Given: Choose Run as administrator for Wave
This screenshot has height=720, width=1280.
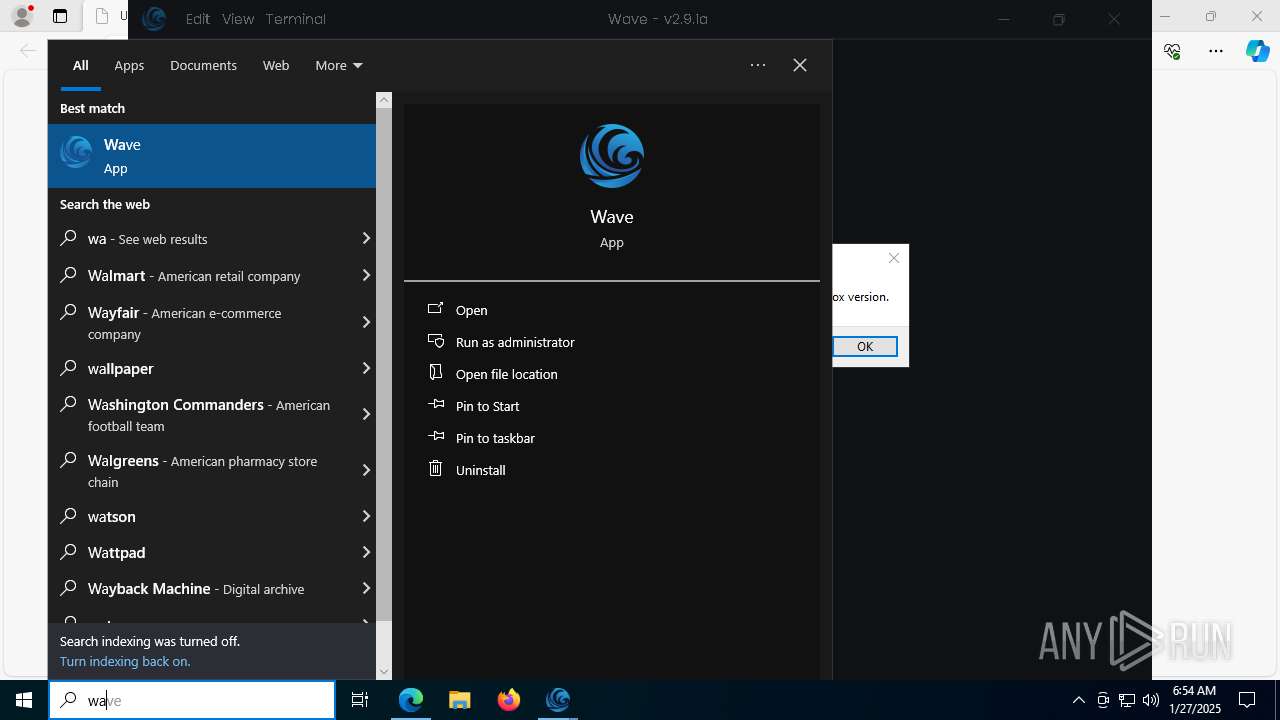Looking at the screenshot, I should [x=515, y=342].
